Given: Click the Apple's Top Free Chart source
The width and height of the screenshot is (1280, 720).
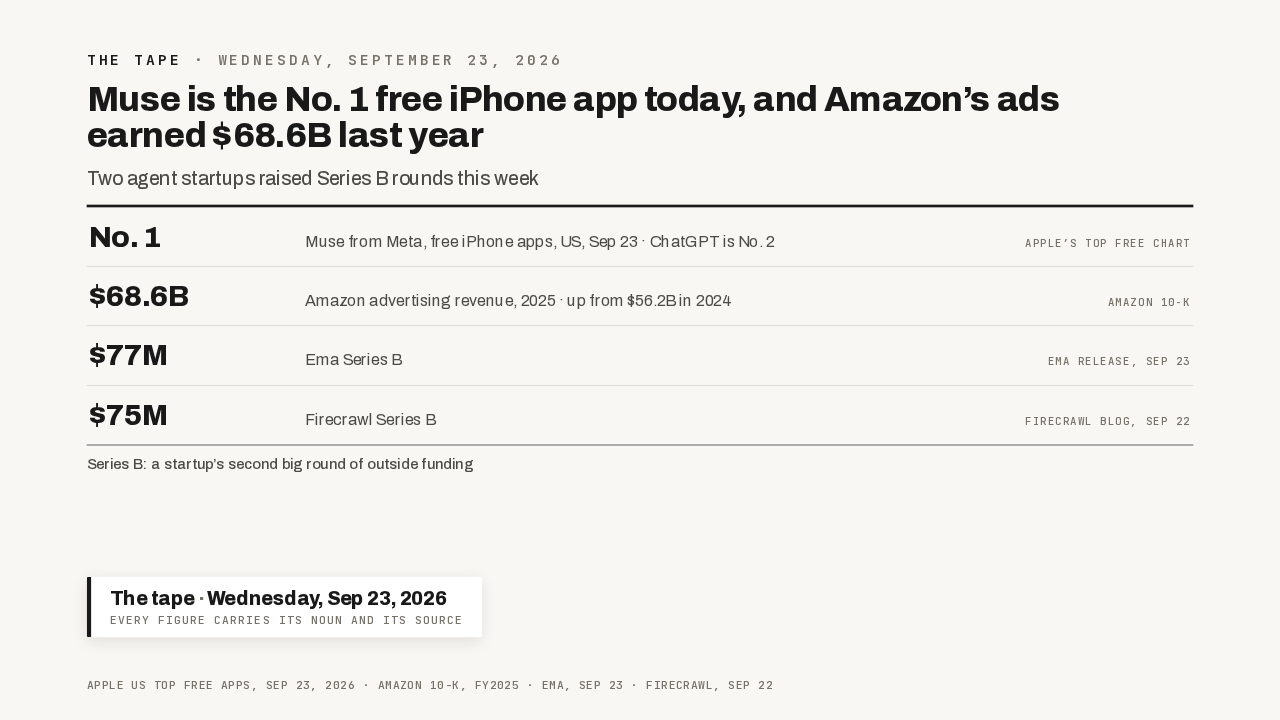Looking at the screenshot, I should (x=1108, y=243).
